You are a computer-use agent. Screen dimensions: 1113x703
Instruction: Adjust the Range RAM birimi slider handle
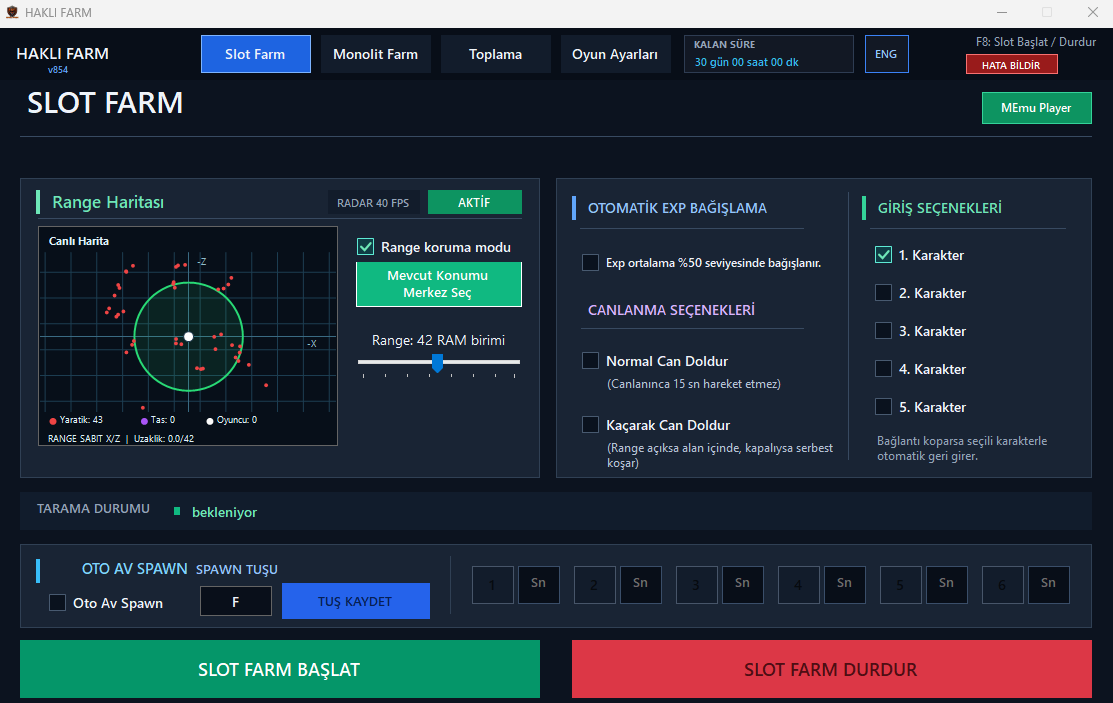(438, 363)
